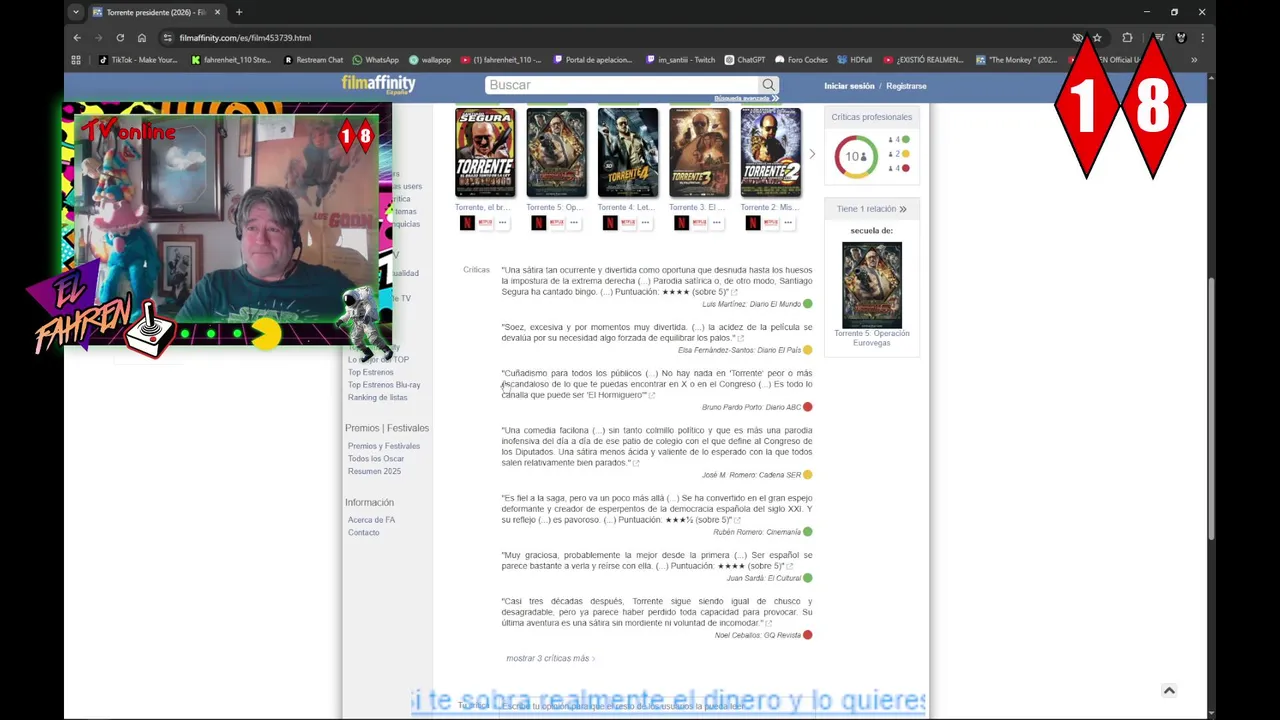Open WhatsApp bookmark
This screenshot has width=1280, height=720.
(x=376, y=60)
